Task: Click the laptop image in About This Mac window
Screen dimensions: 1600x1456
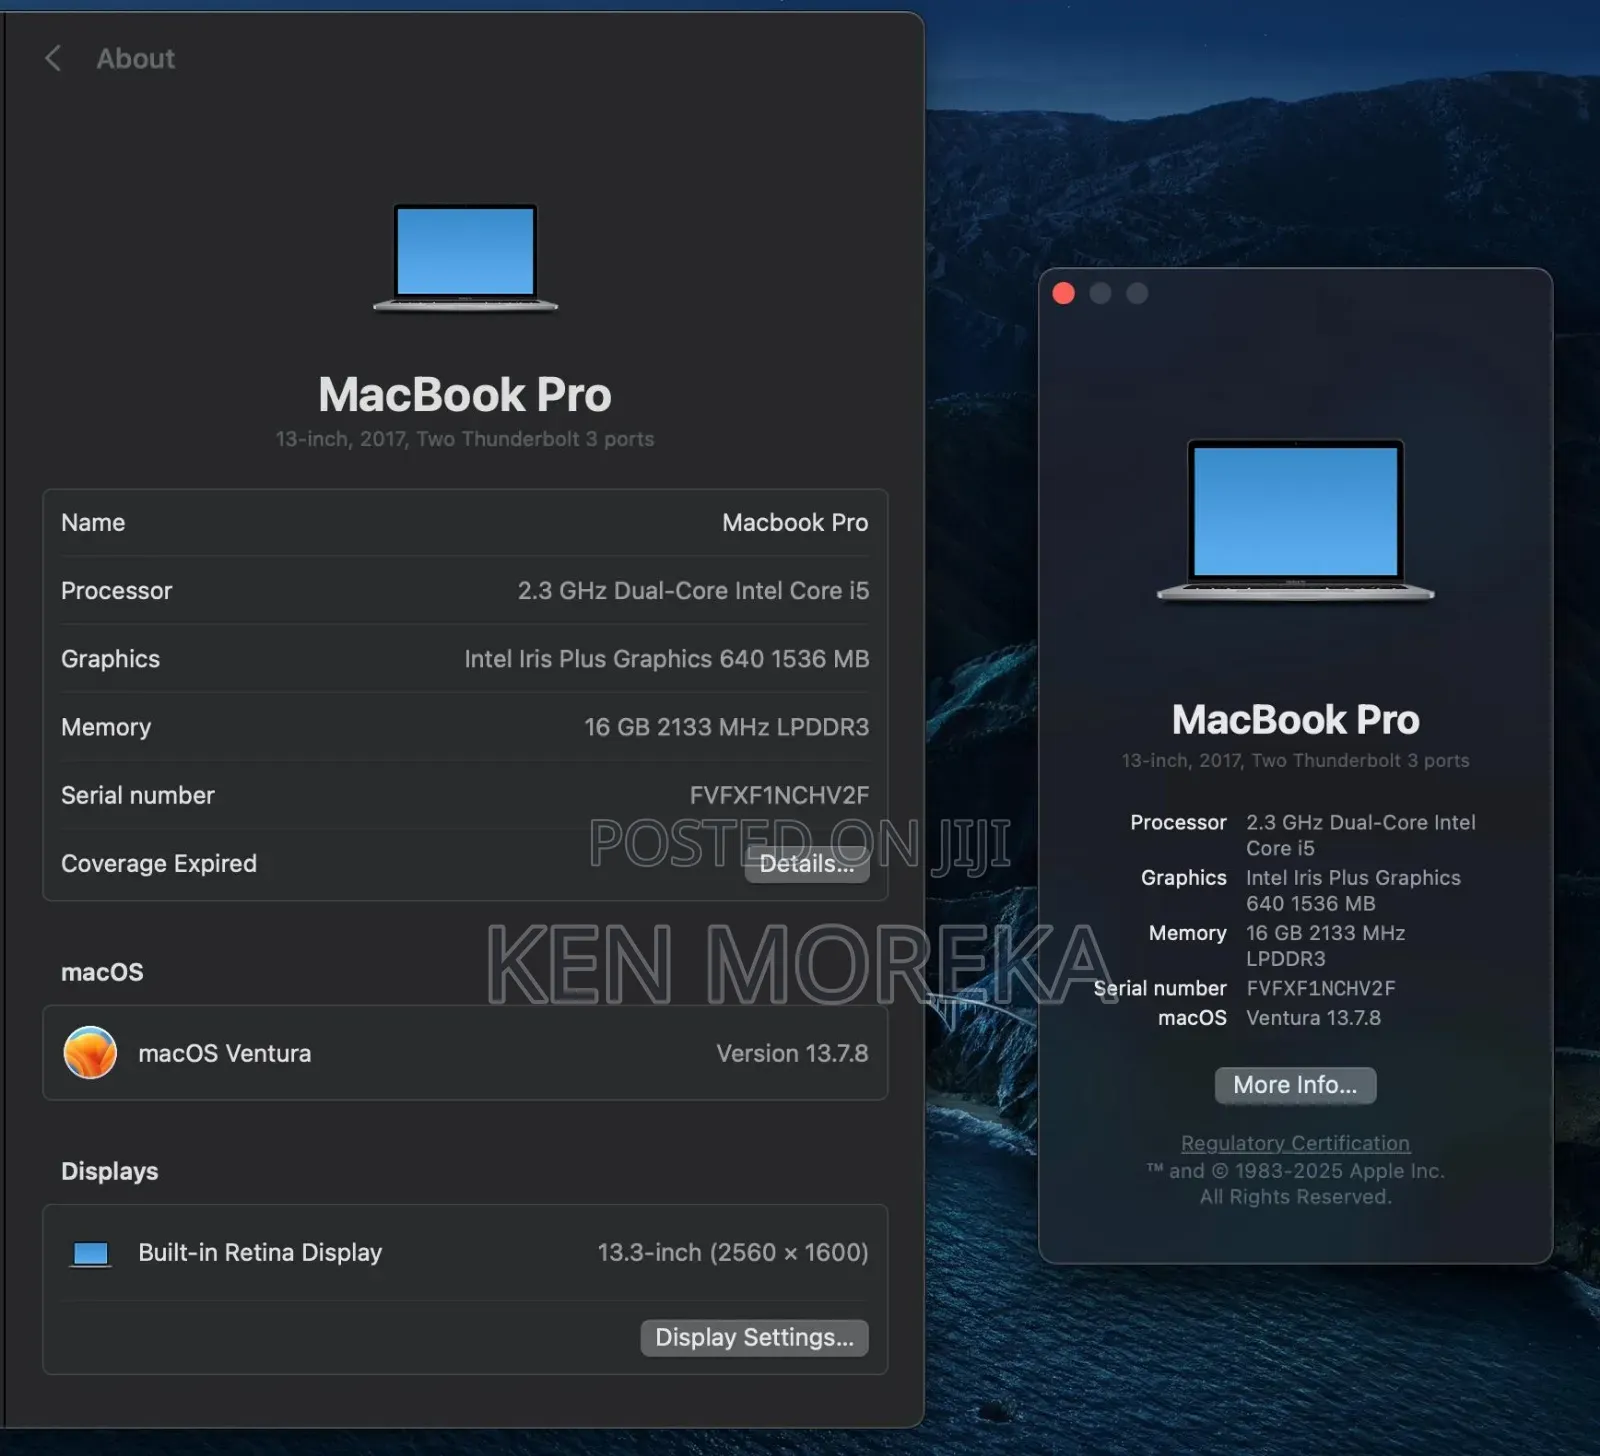Action: click(1295, 520)
